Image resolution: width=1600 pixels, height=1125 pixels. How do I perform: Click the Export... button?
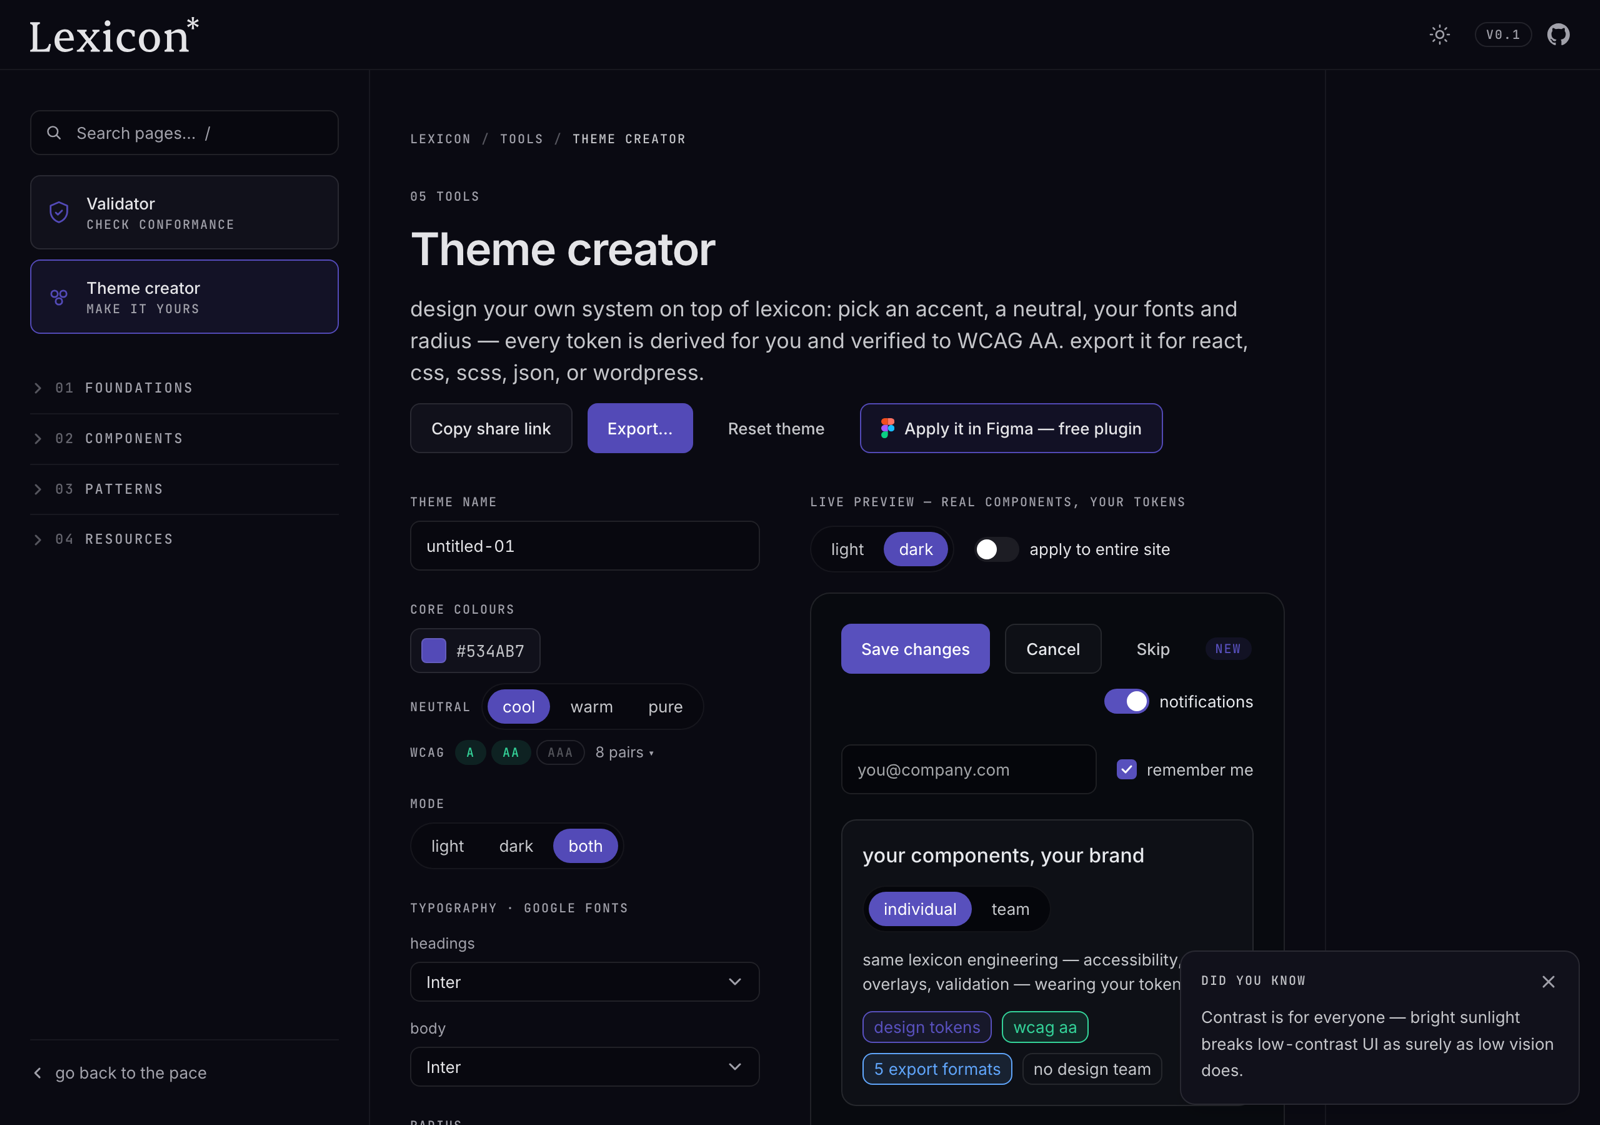coord(640,428)
